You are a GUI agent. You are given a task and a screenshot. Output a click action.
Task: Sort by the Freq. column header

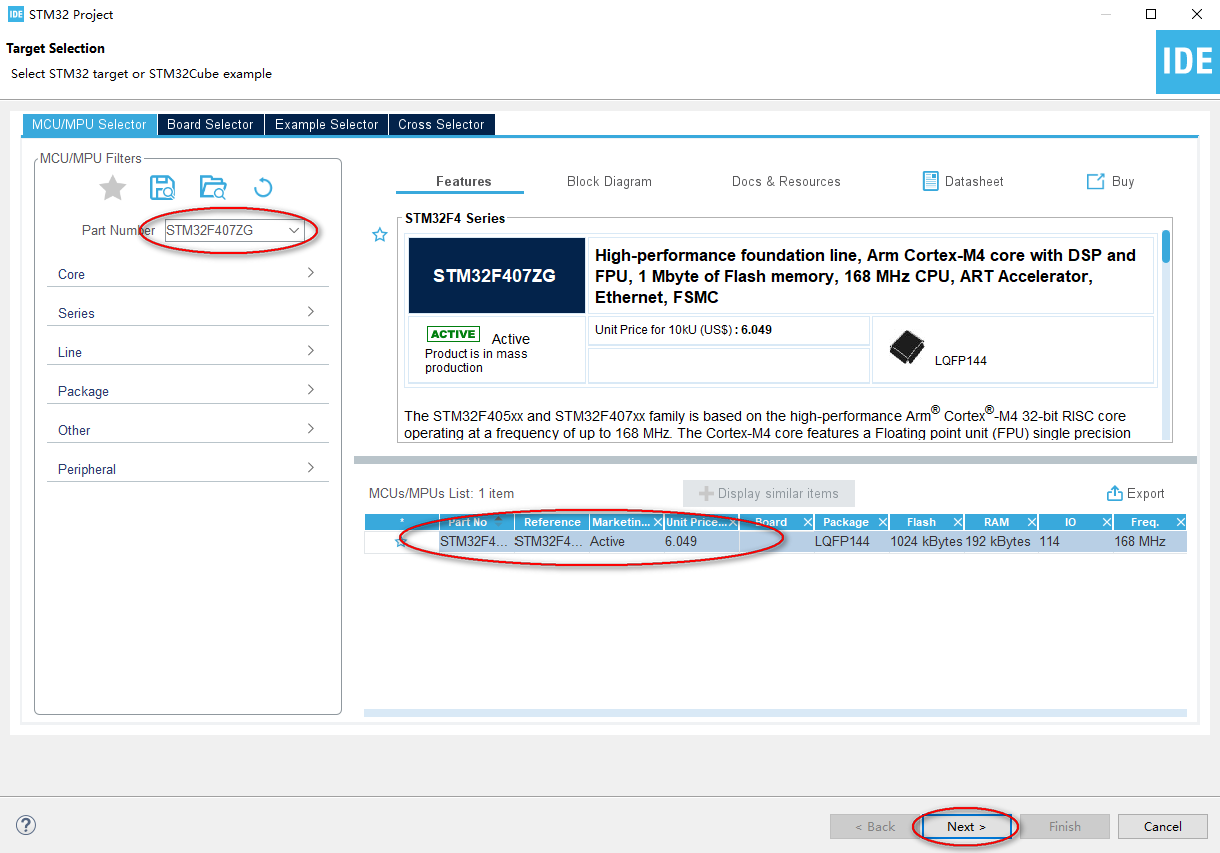point(1145,522)
